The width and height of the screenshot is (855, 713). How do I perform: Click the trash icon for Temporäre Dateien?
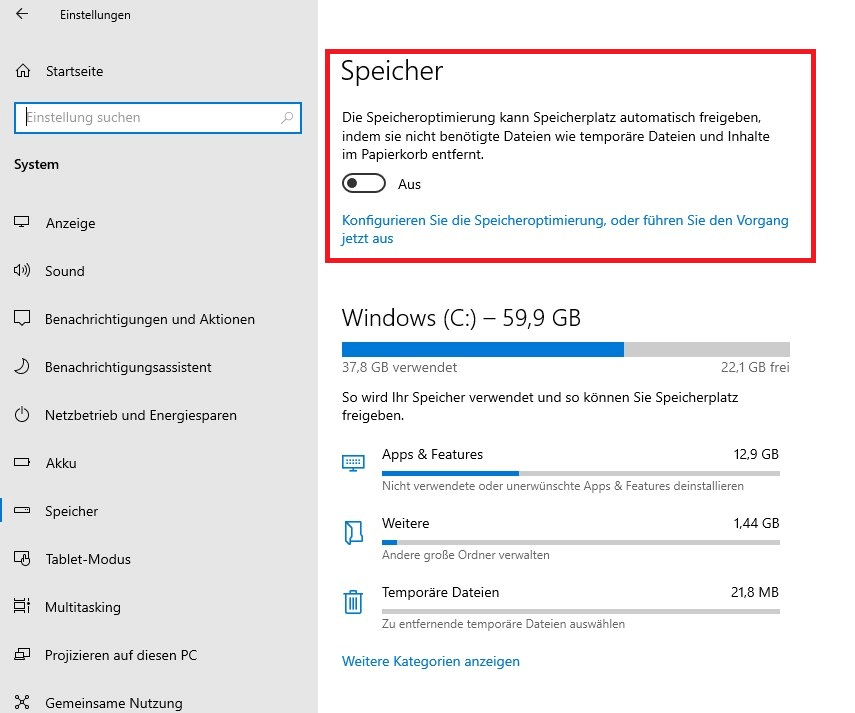(353, 602)
